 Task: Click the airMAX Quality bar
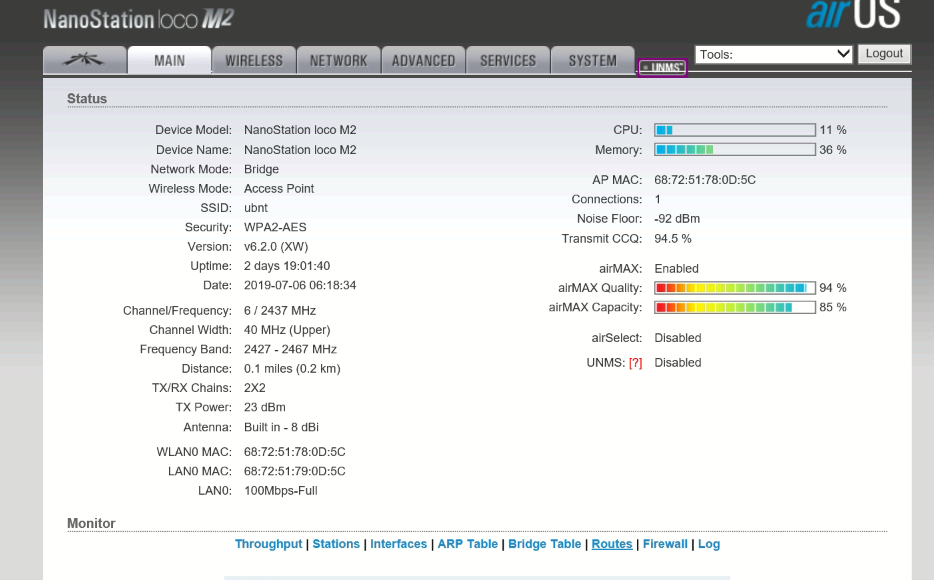click(735, 288)
